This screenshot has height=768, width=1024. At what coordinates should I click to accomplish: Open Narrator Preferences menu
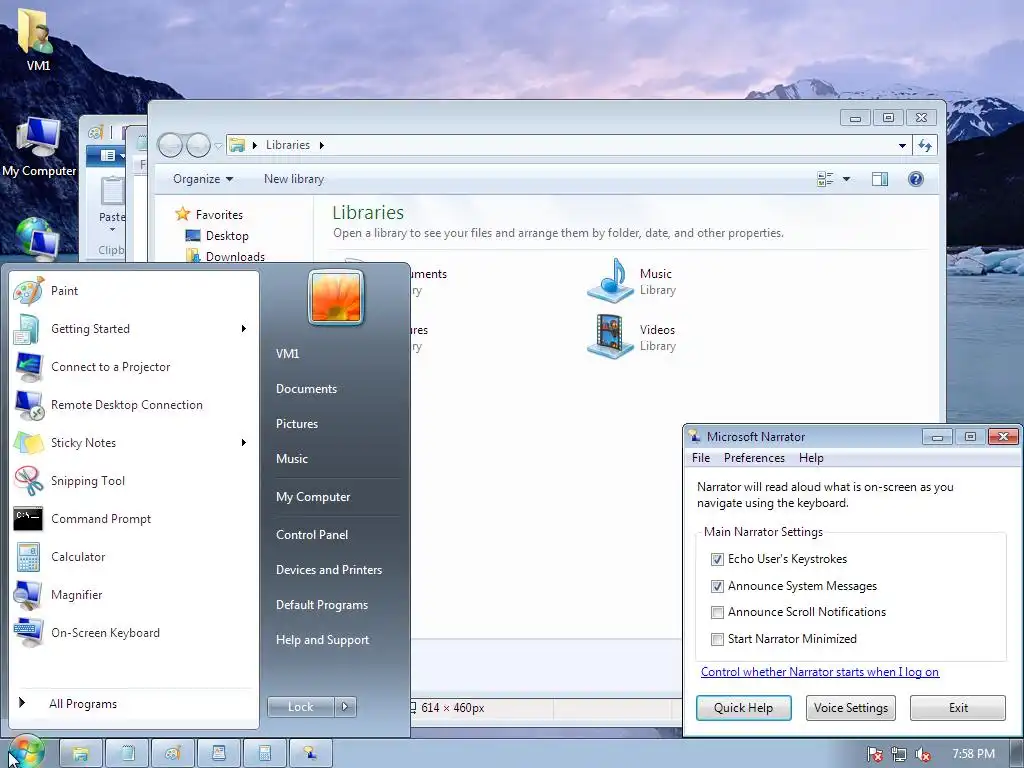click(754, 458)
